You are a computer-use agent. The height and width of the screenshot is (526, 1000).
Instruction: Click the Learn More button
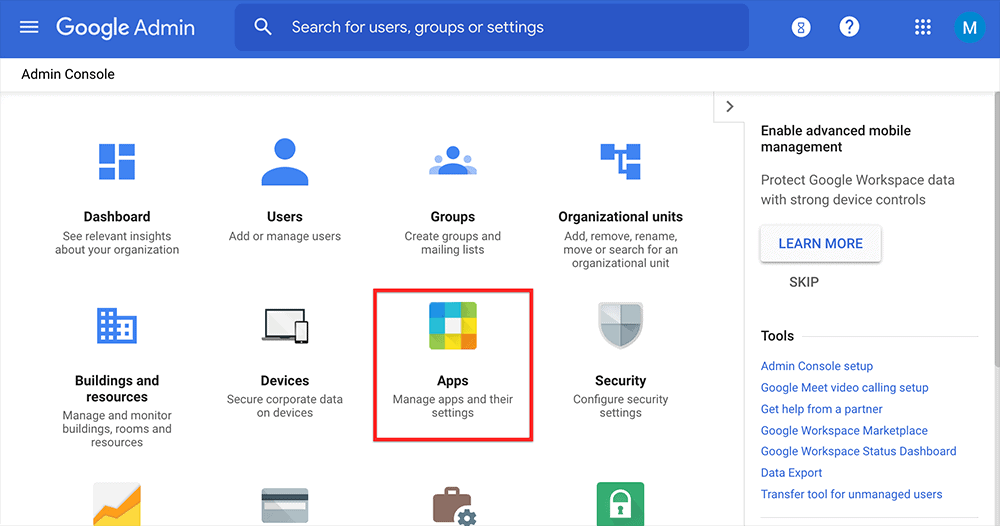coord(820,243)
